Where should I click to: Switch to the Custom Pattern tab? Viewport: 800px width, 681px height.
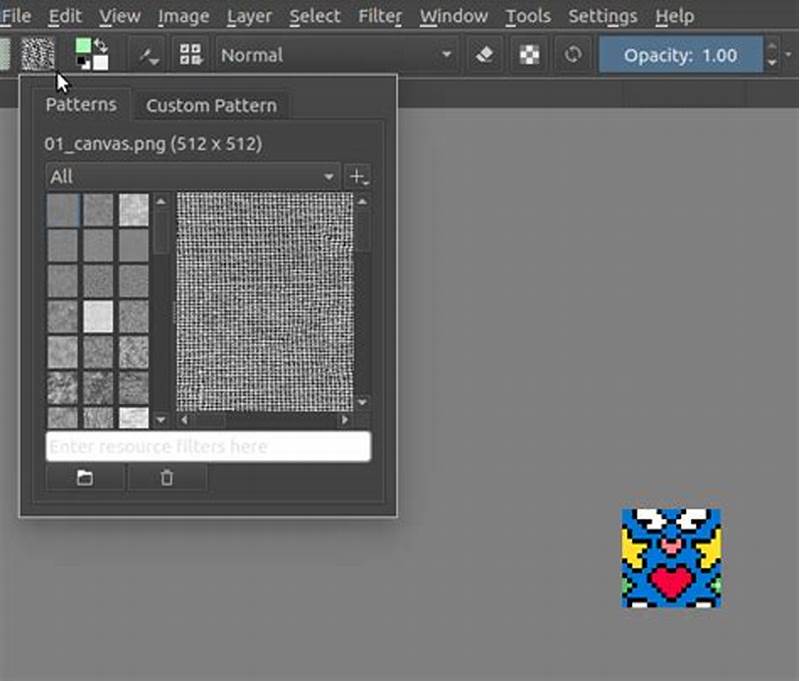pos(212,104)
